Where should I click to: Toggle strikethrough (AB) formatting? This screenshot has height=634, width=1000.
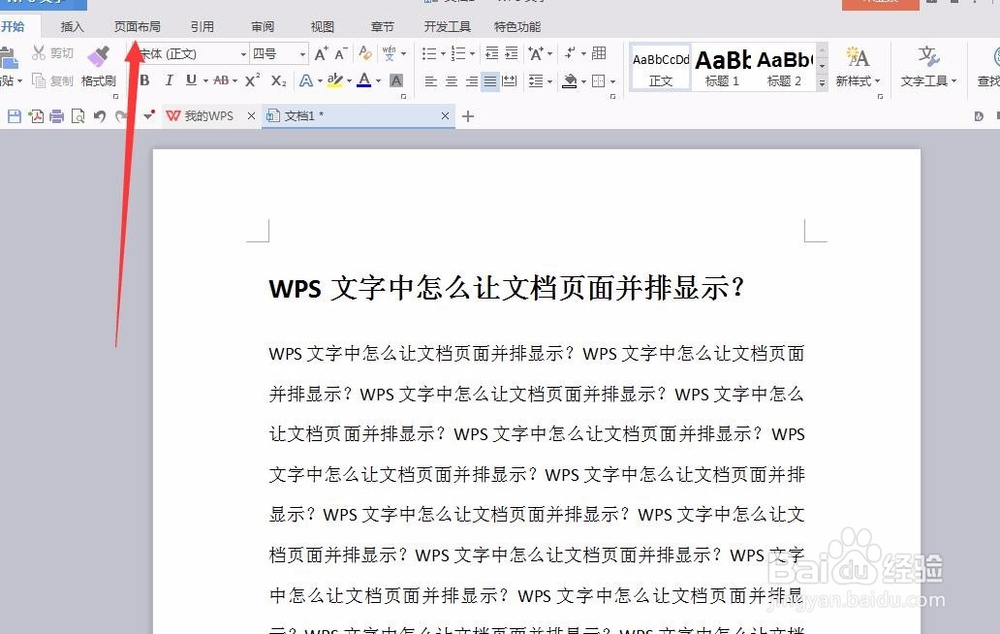[221, 80]
